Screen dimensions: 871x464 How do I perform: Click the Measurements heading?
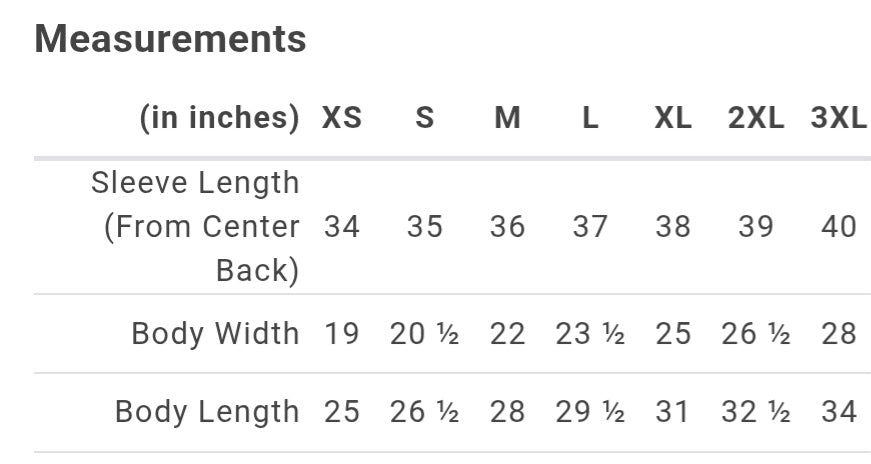tap(170, 39)
